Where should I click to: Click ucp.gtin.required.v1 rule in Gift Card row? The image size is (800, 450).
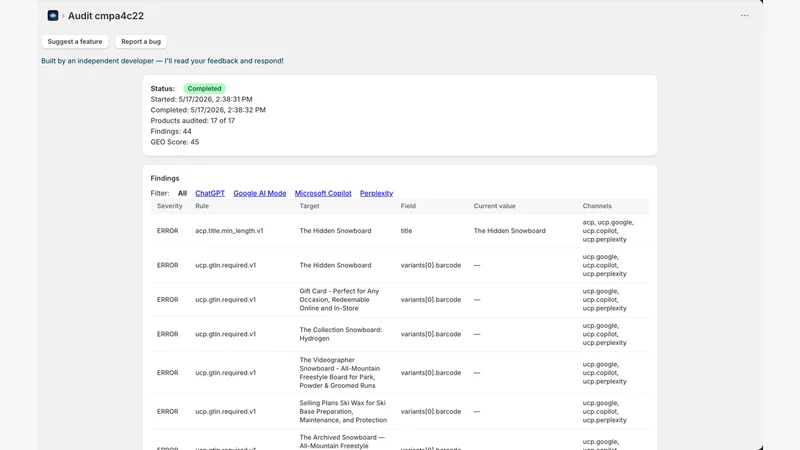point(226,299)
